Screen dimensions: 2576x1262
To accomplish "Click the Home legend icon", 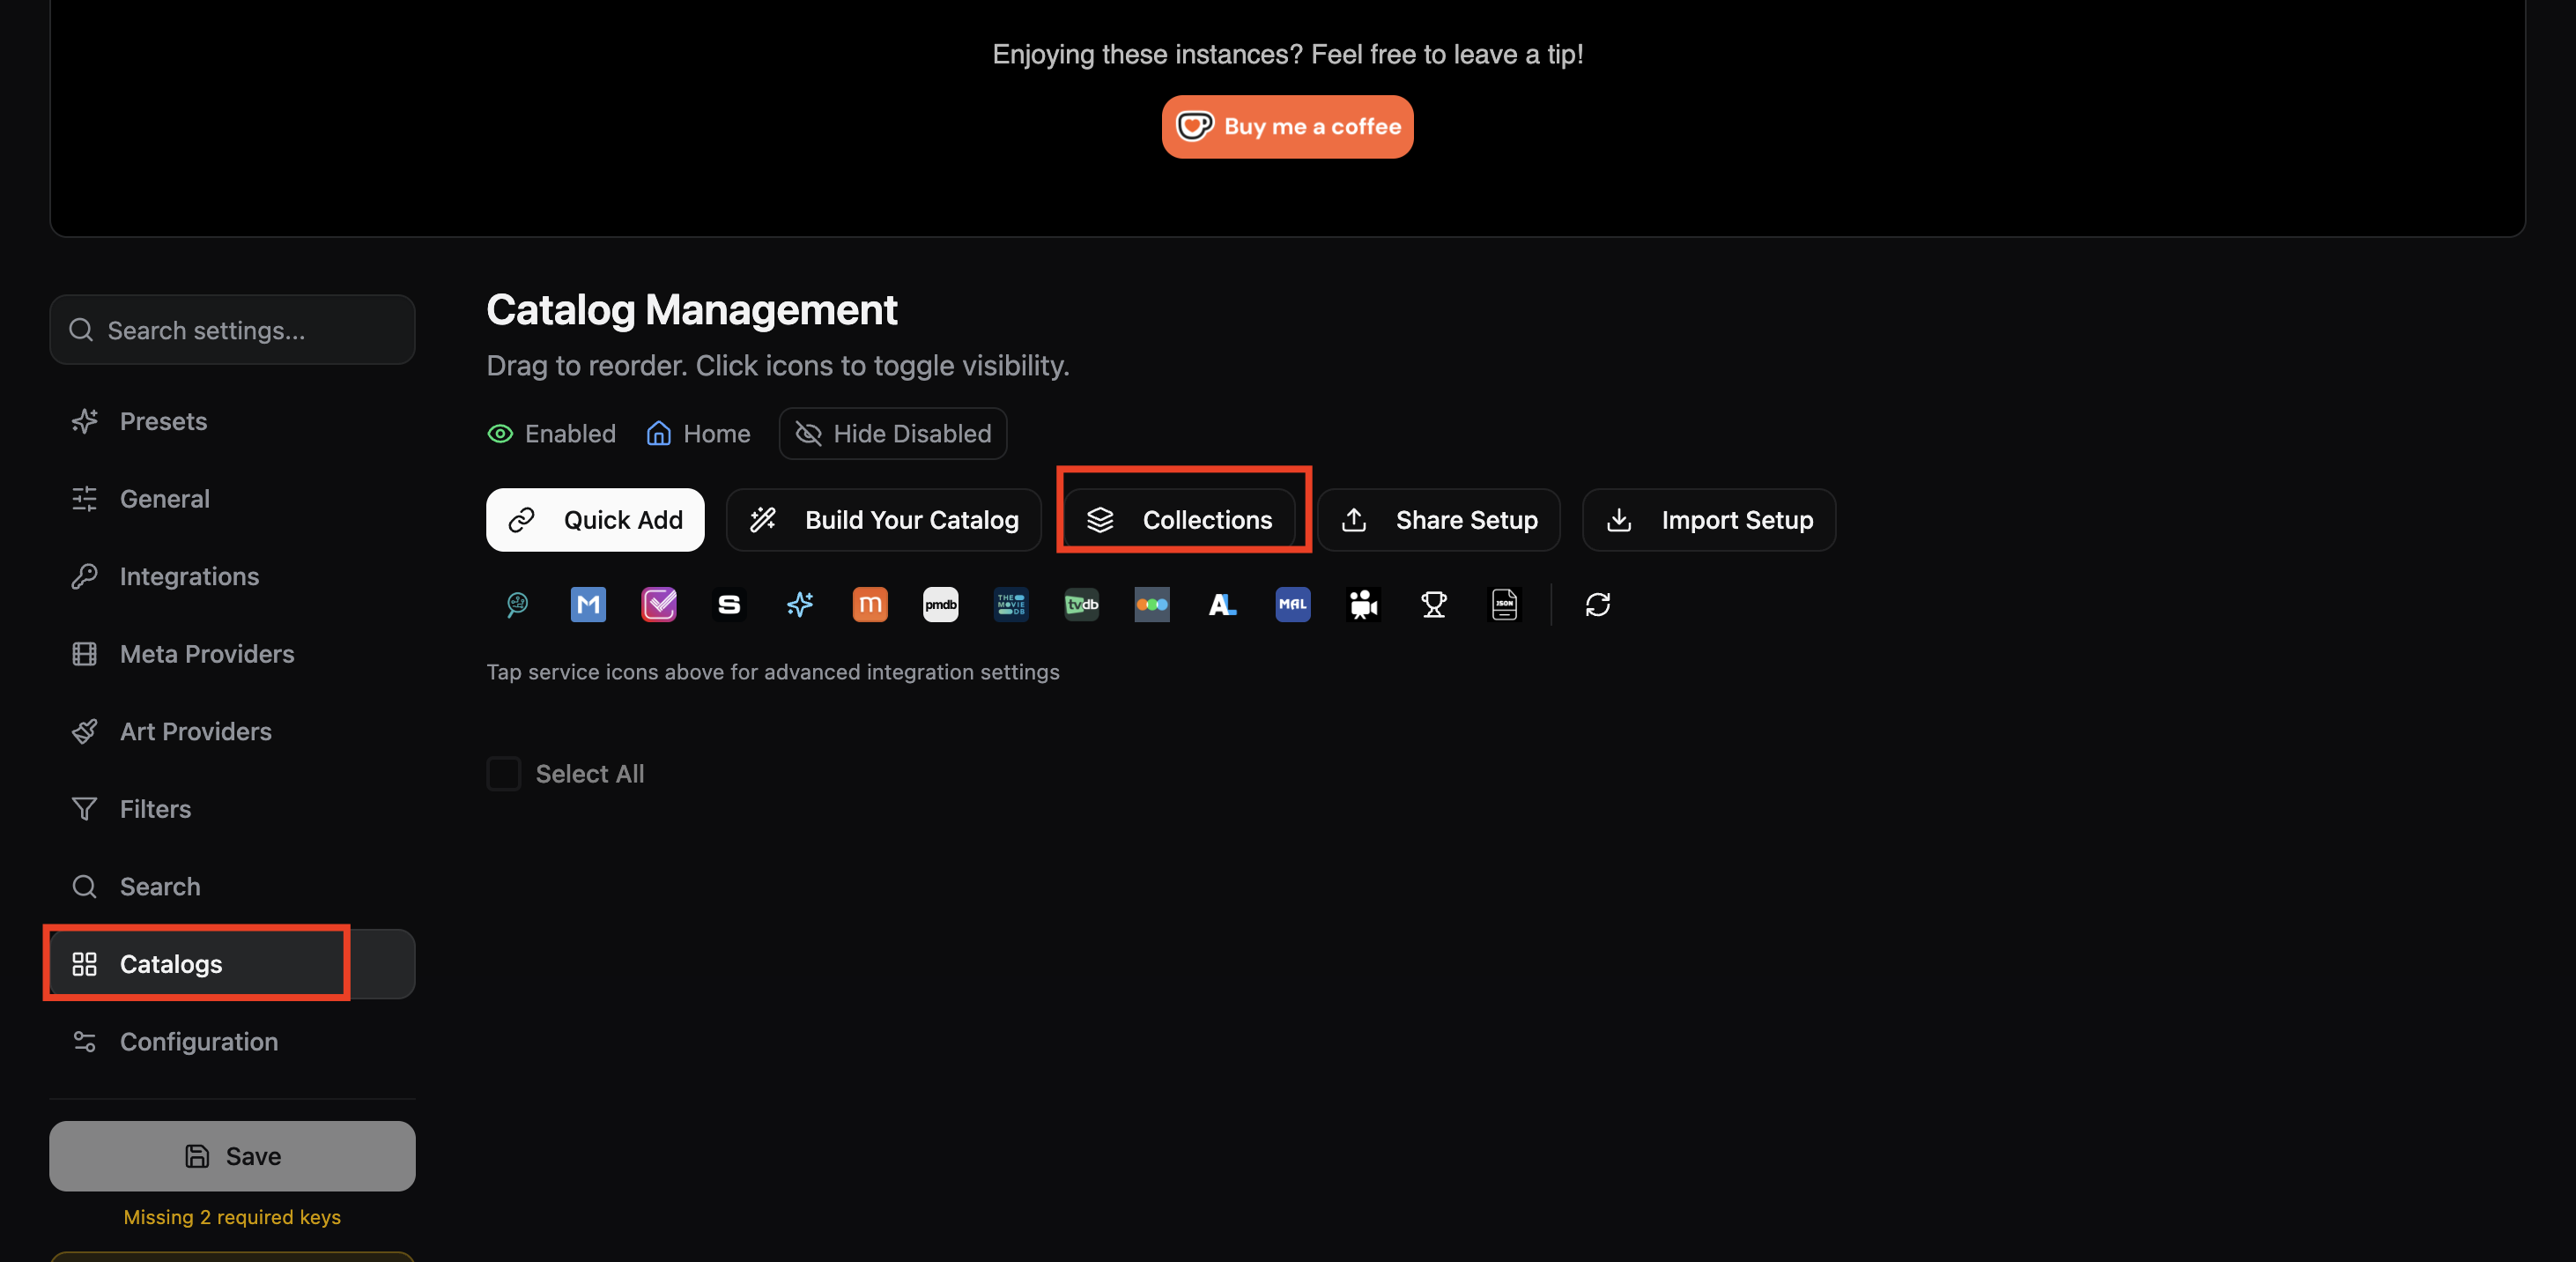I will pyautogui.click(x=658, y=433).
